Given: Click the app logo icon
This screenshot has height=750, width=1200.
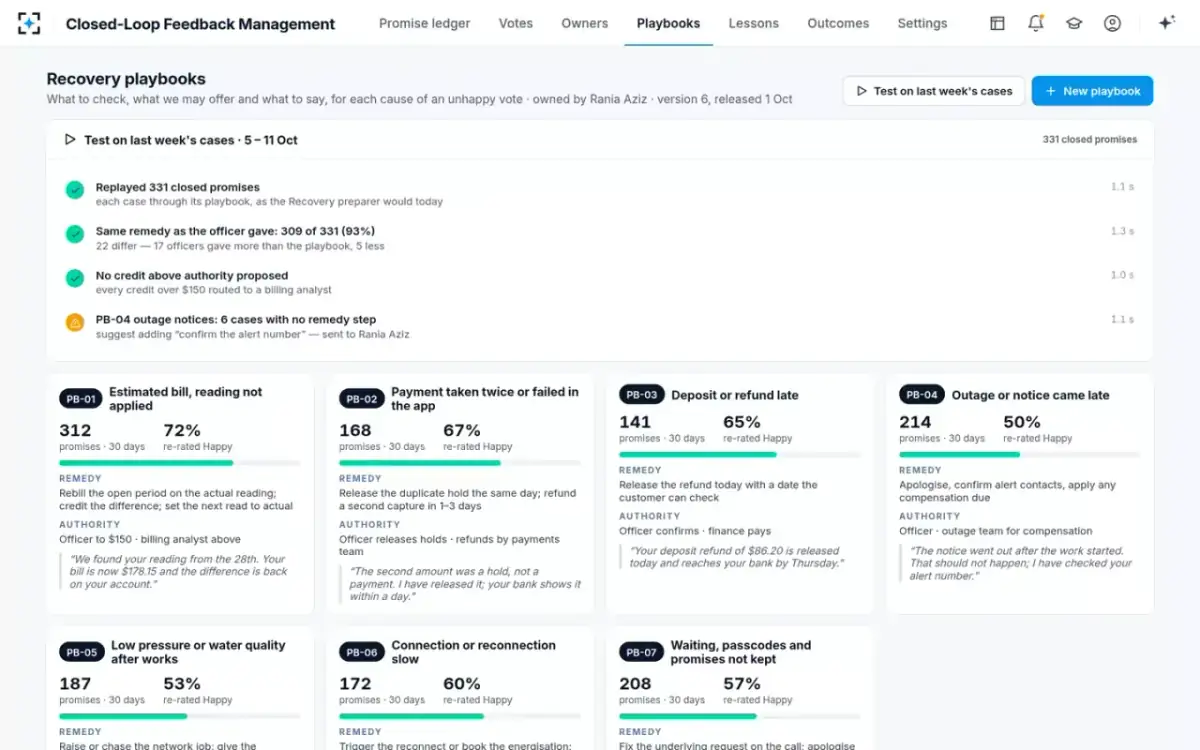Looking at the screenshot, I should (x=29, y=23).
